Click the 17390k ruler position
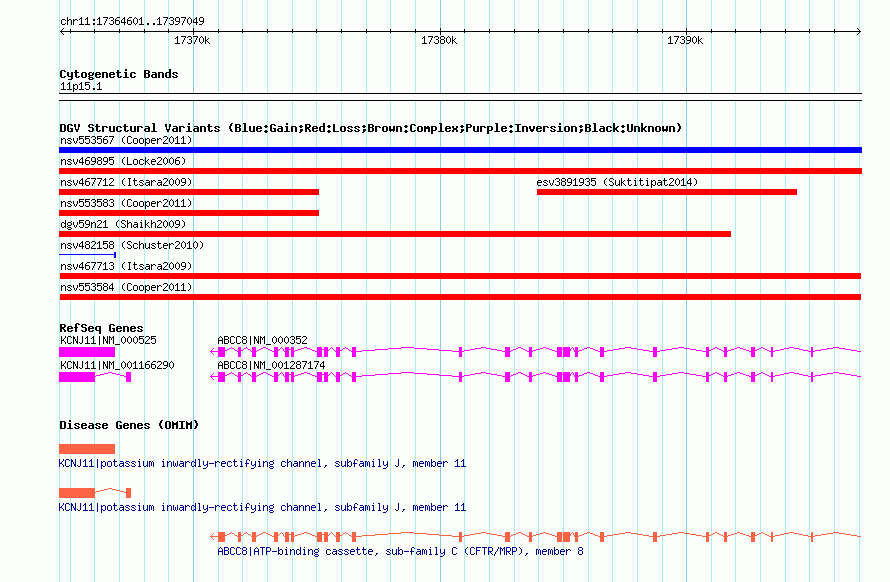This screenshot has height=582, width=890. [685, 40]
